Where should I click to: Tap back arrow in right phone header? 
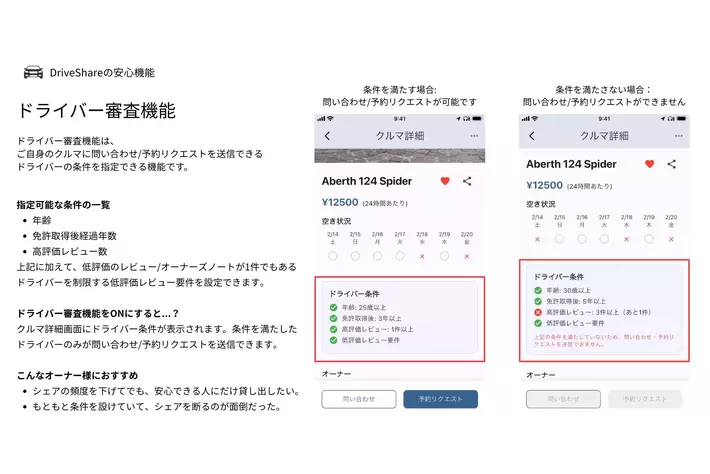tap(531, 136)
